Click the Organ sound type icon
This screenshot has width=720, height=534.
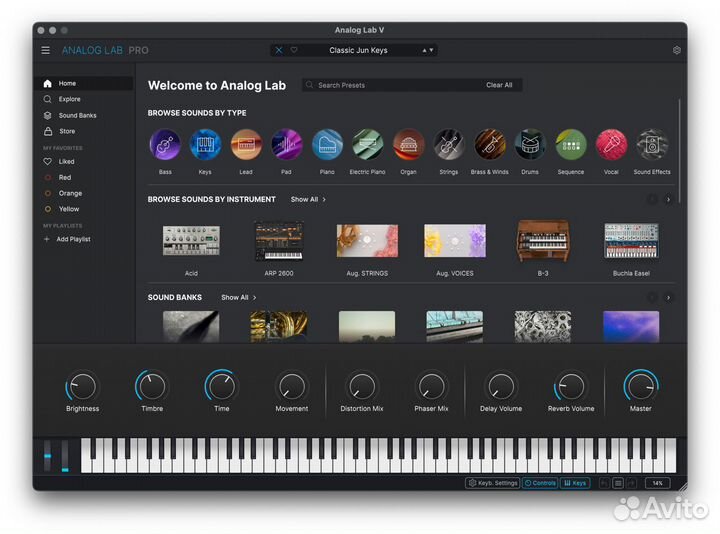coord(408,145)
